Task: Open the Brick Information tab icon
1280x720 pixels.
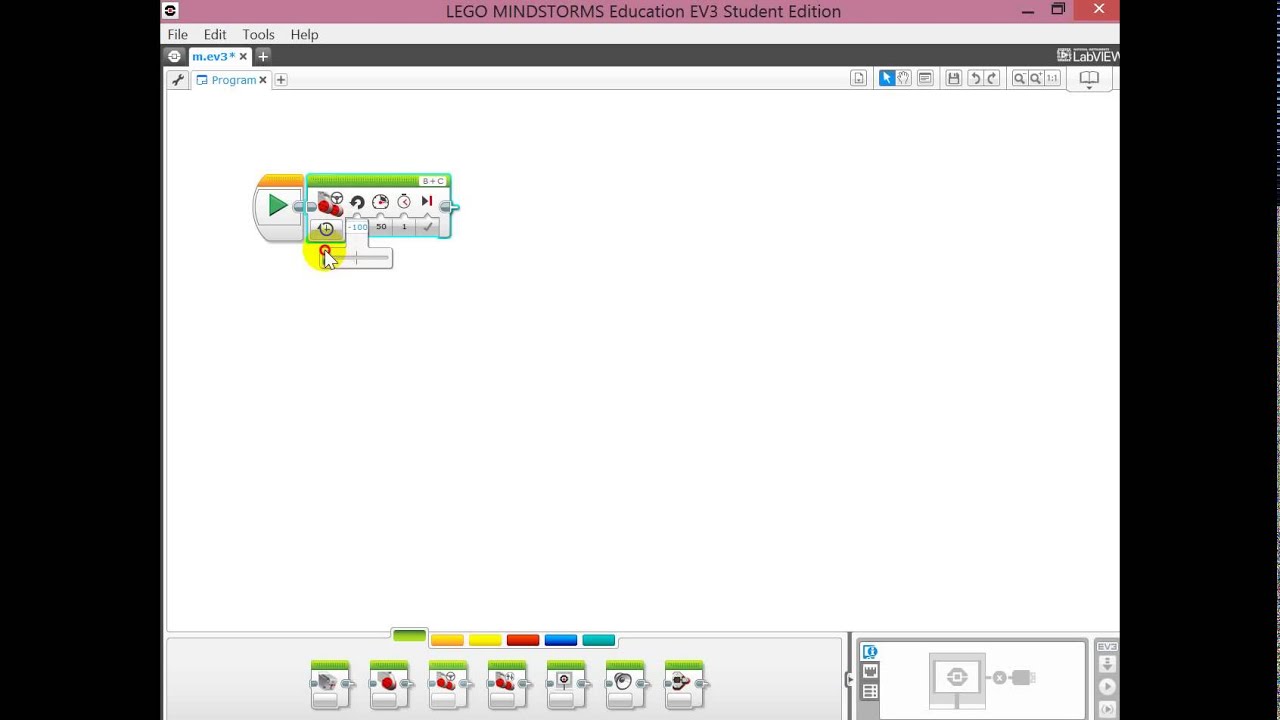Action: pos(870,652)
